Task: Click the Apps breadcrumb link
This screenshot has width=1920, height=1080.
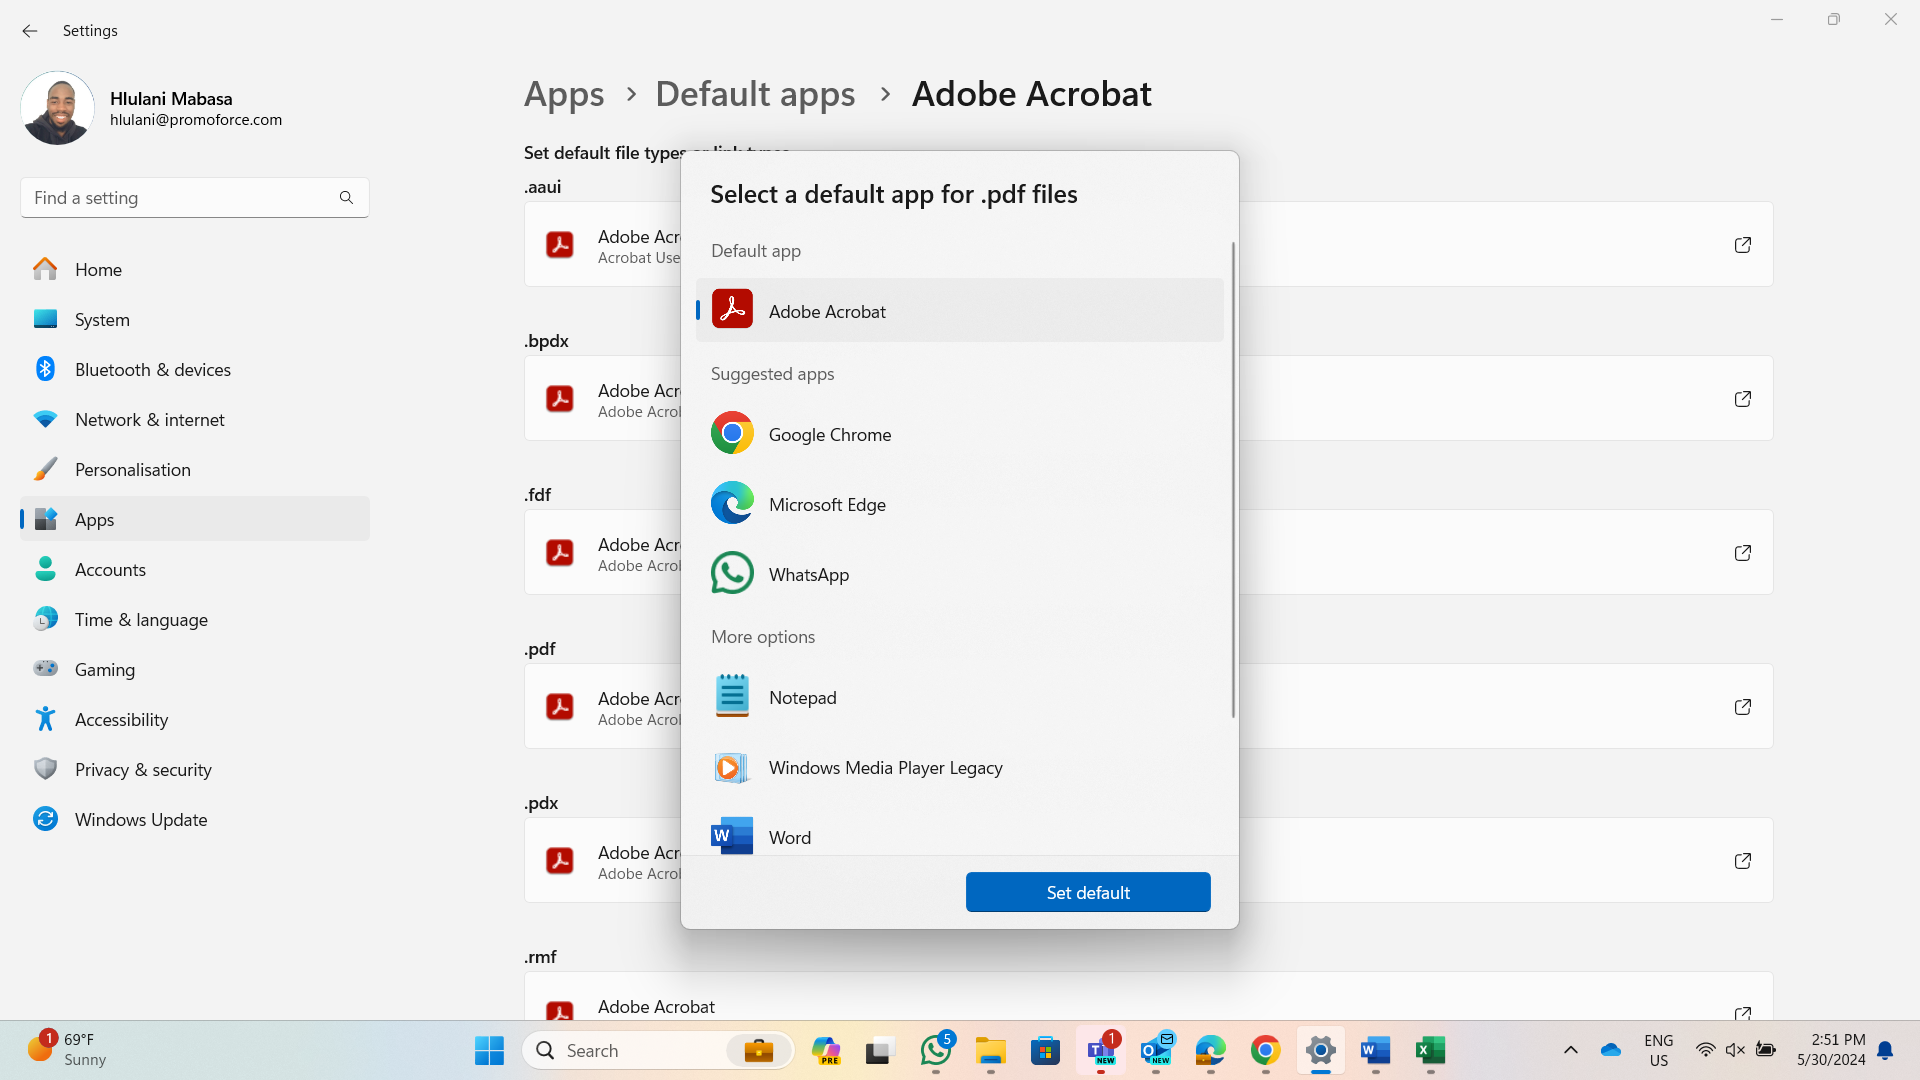Action: [564, 94]
